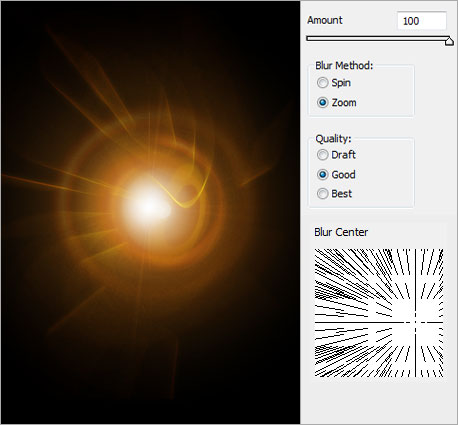Click the crosshair intersection in Blur Center
This screenshot has height=425, width=458.
(x=416, y=322)
